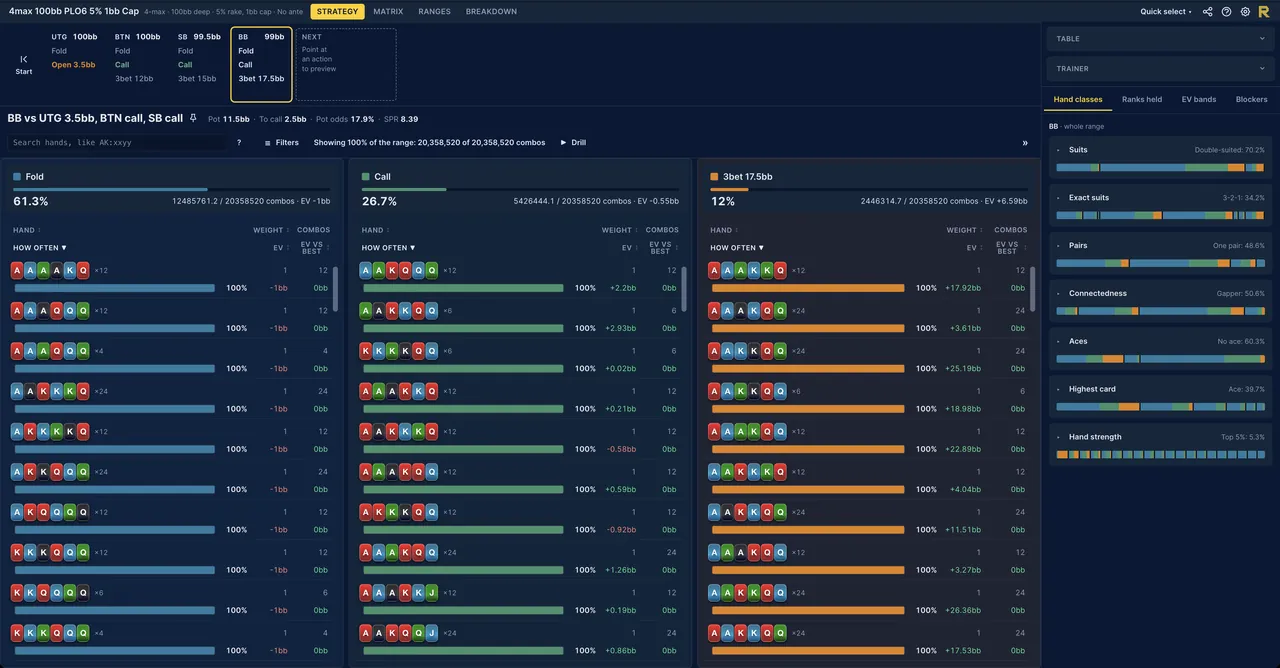The width and height of the screenshot is (1280, 668).
Task: Sort 3bet column by Weight
Action: [965, 230]
